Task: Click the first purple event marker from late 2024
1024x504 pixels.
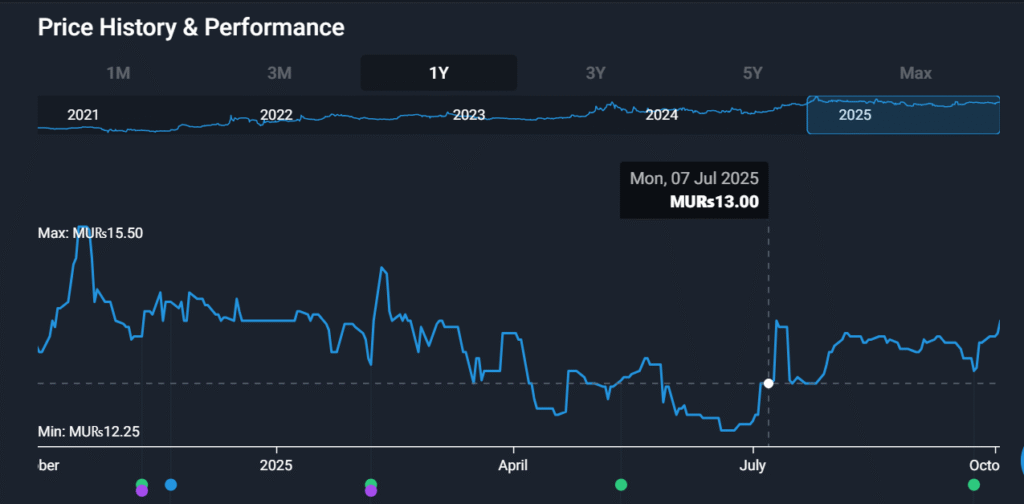Action: click(141, 491)
